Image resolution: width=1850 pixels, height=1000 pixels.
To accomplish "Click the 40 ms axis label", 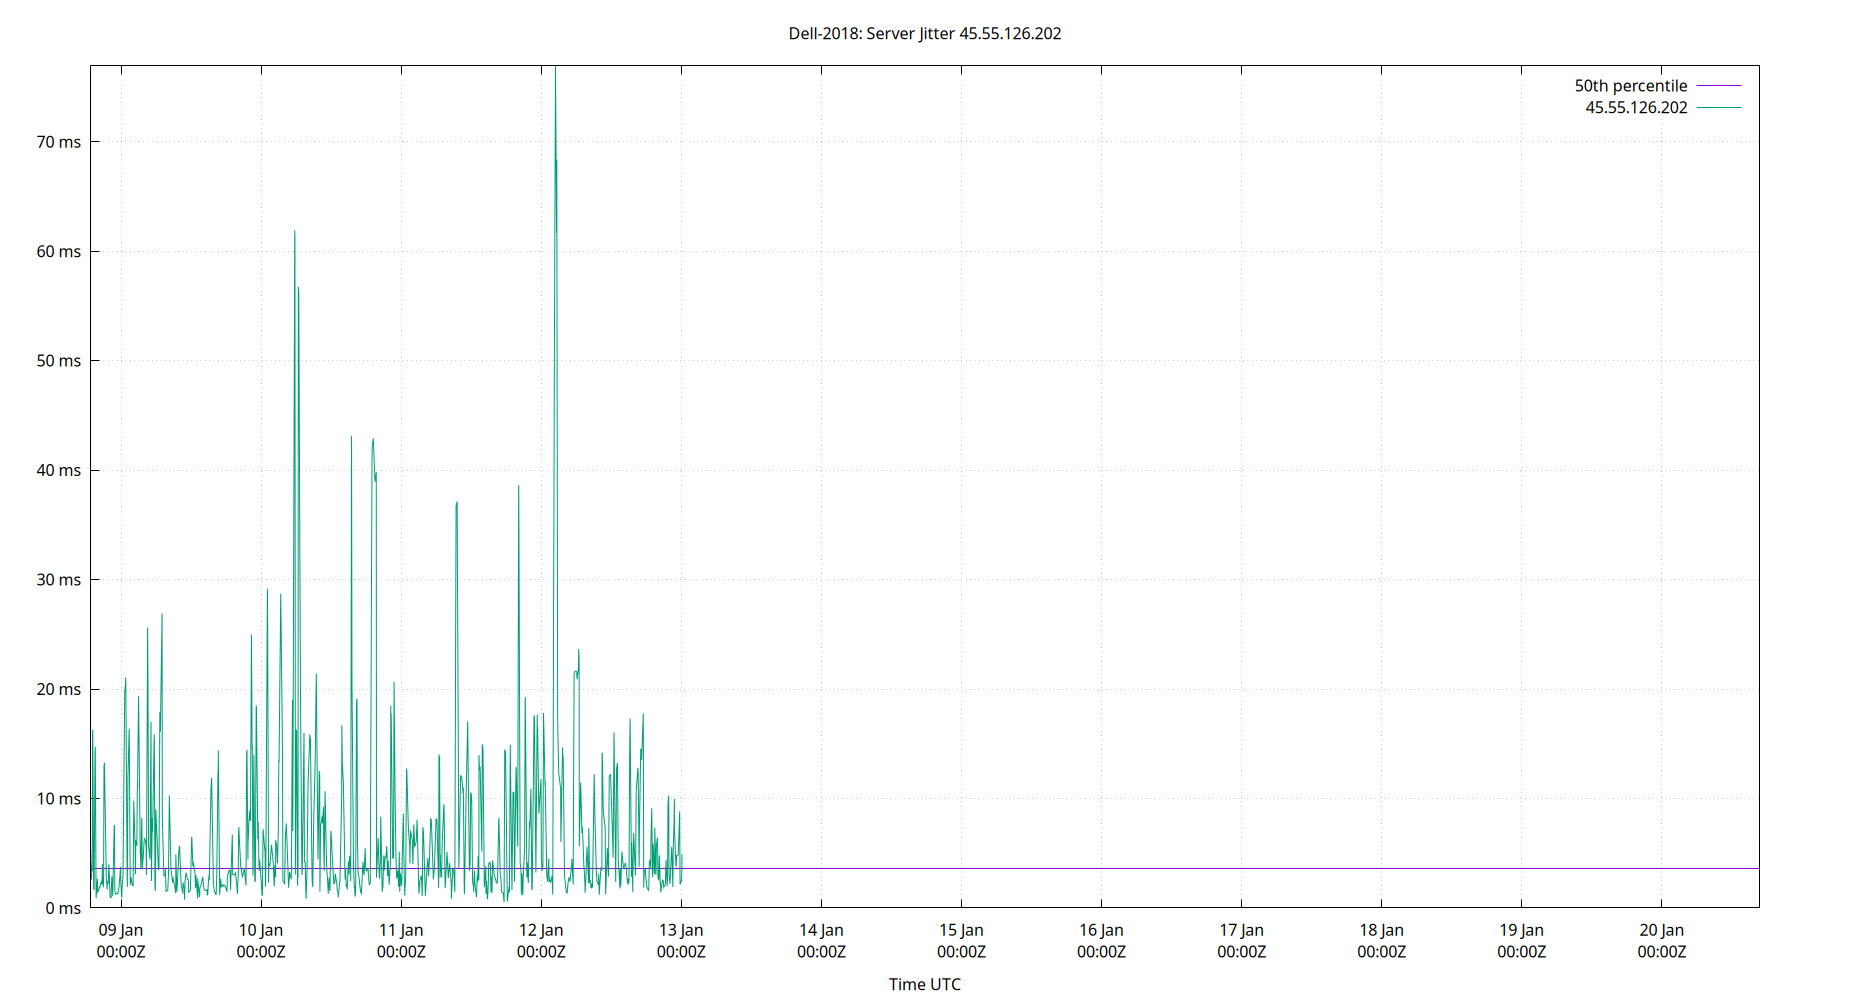I will pyautogui.click(x=58, y=470).
